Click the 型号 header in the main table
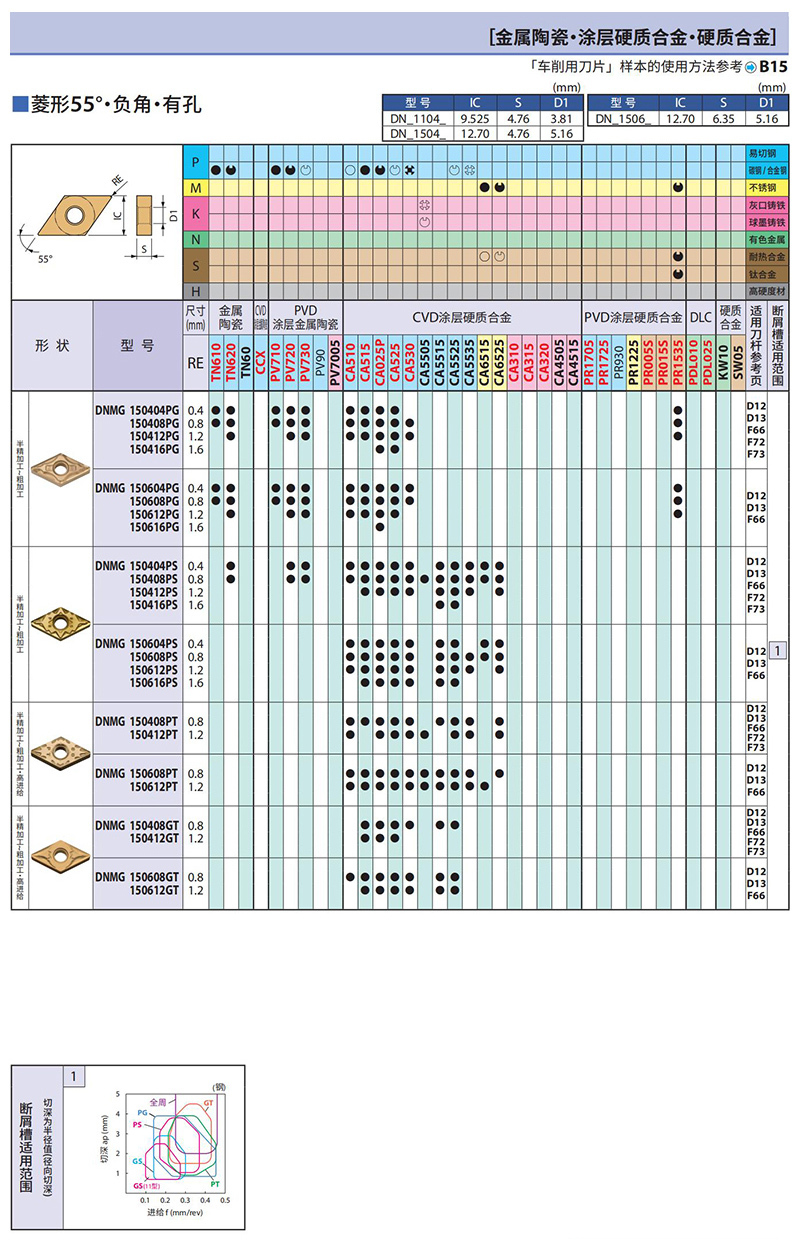 138,344
